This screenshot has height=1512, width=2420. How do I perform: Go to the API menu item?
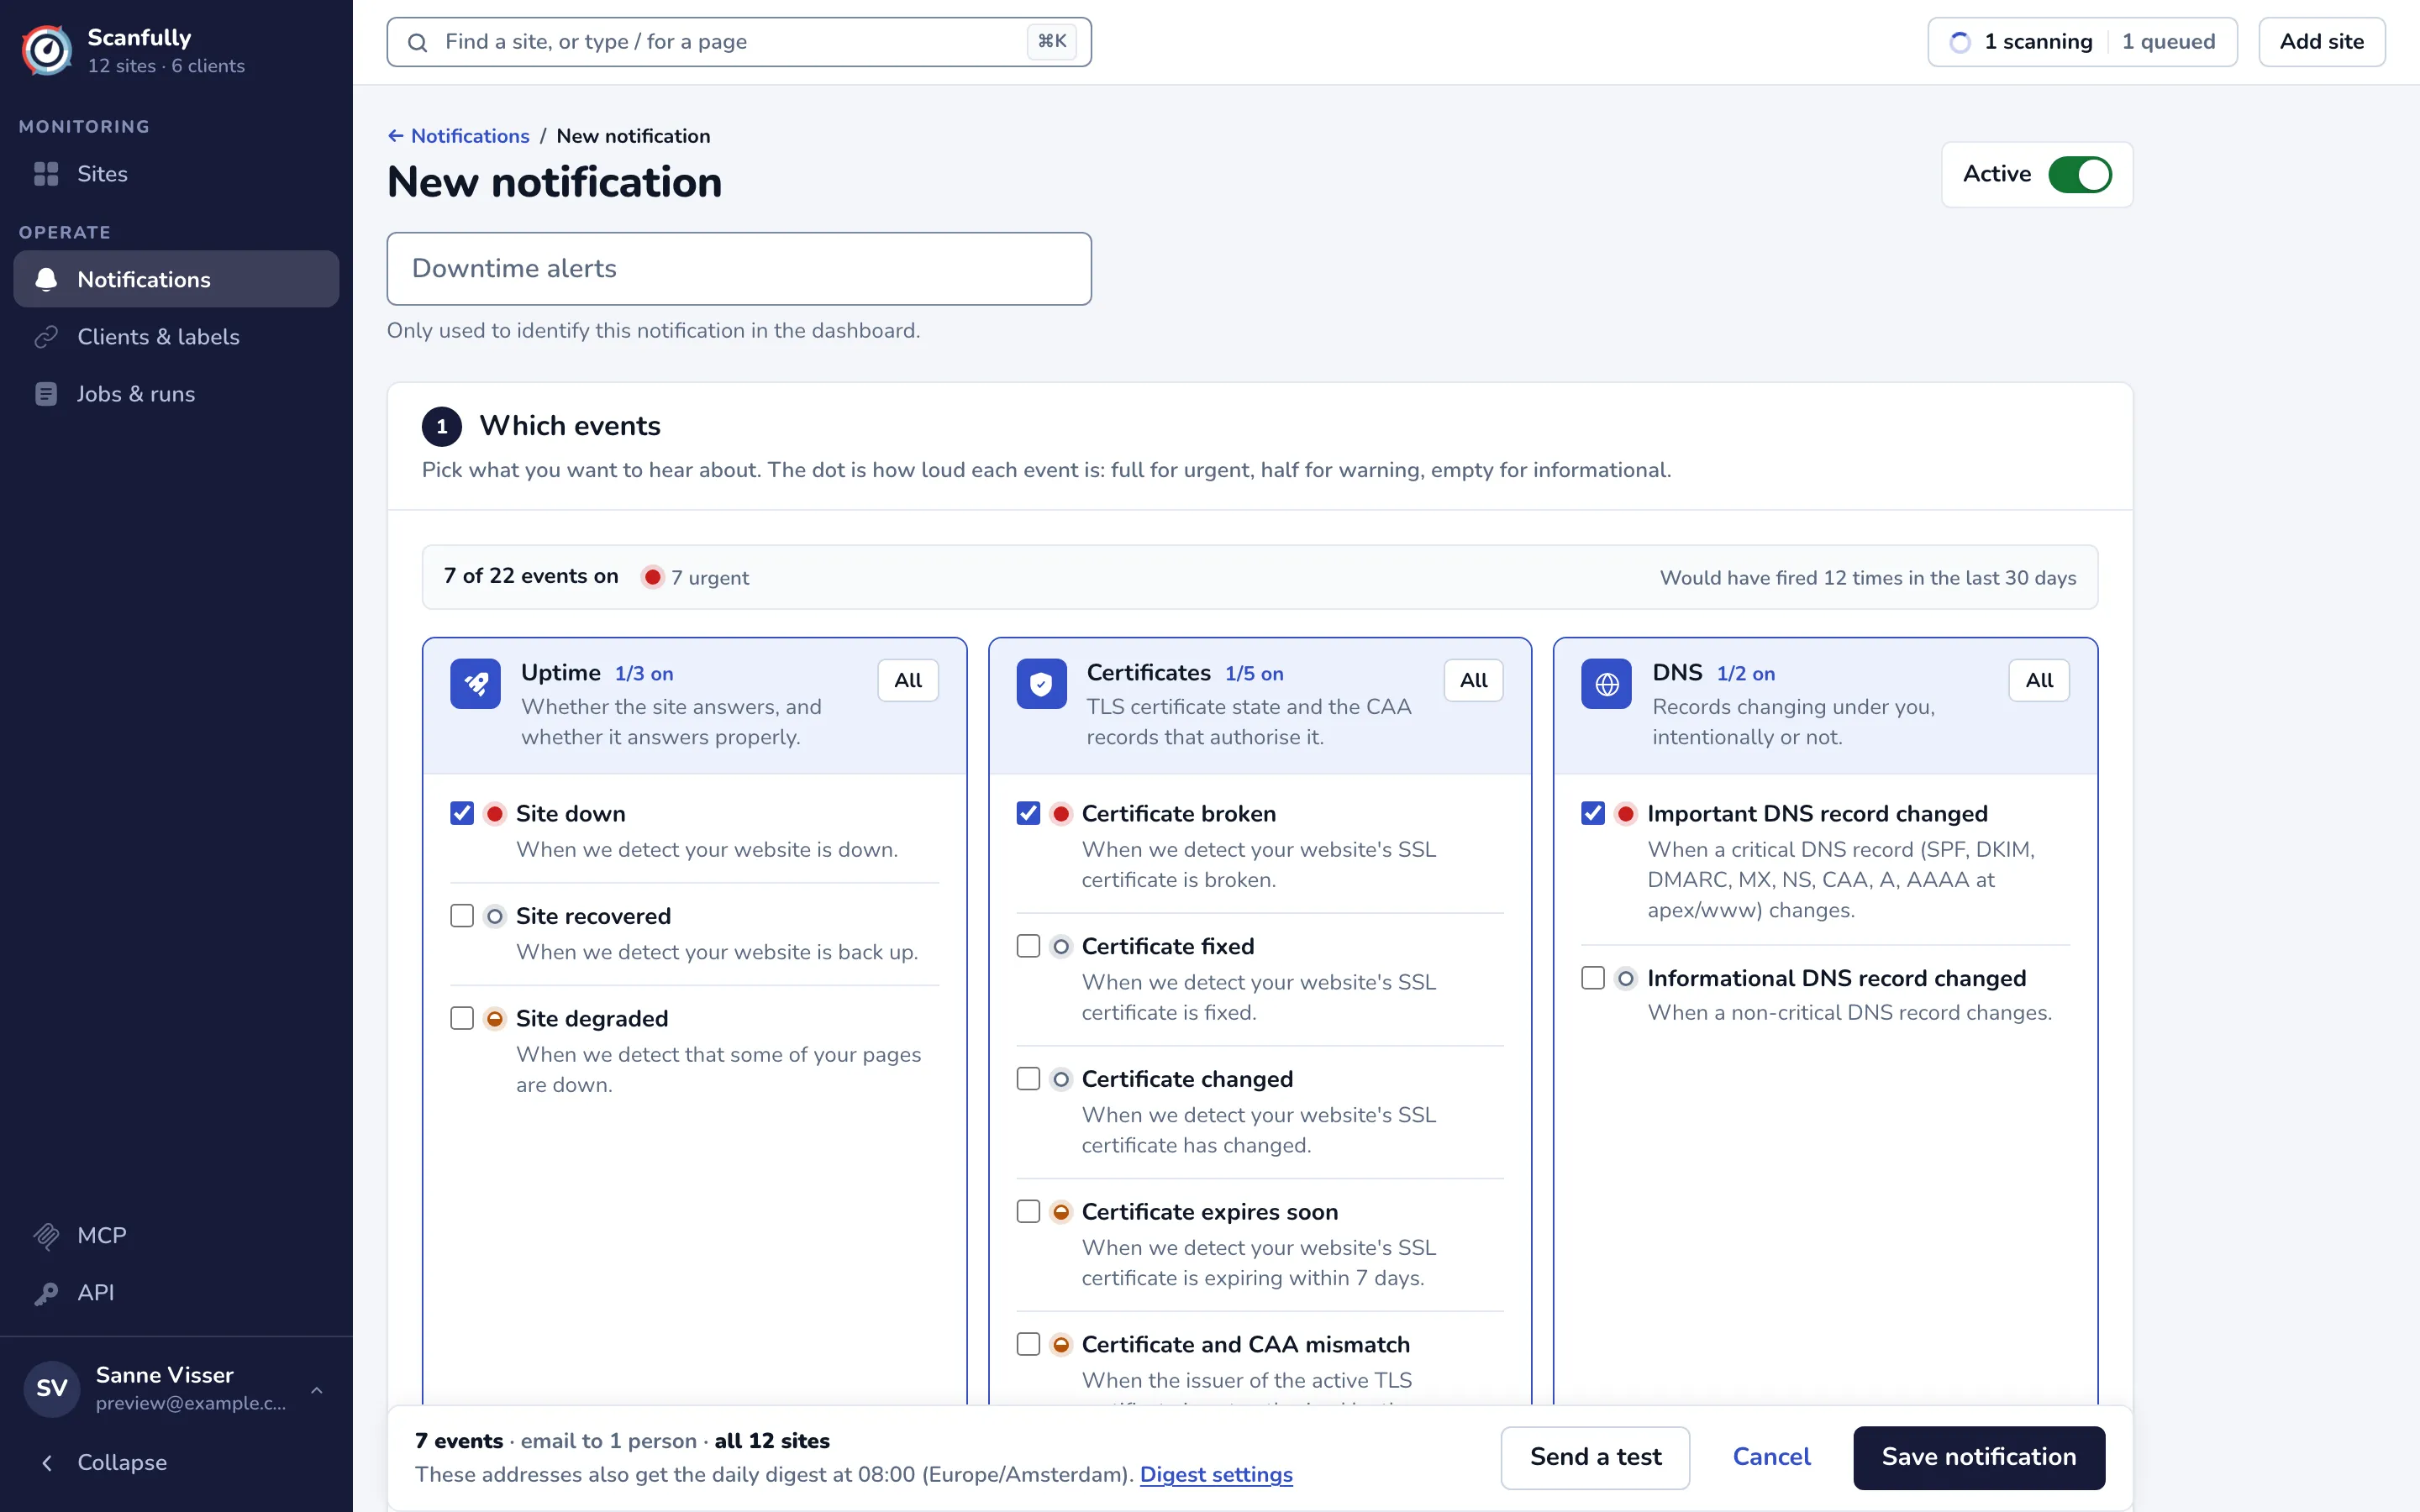[176, 1293]
